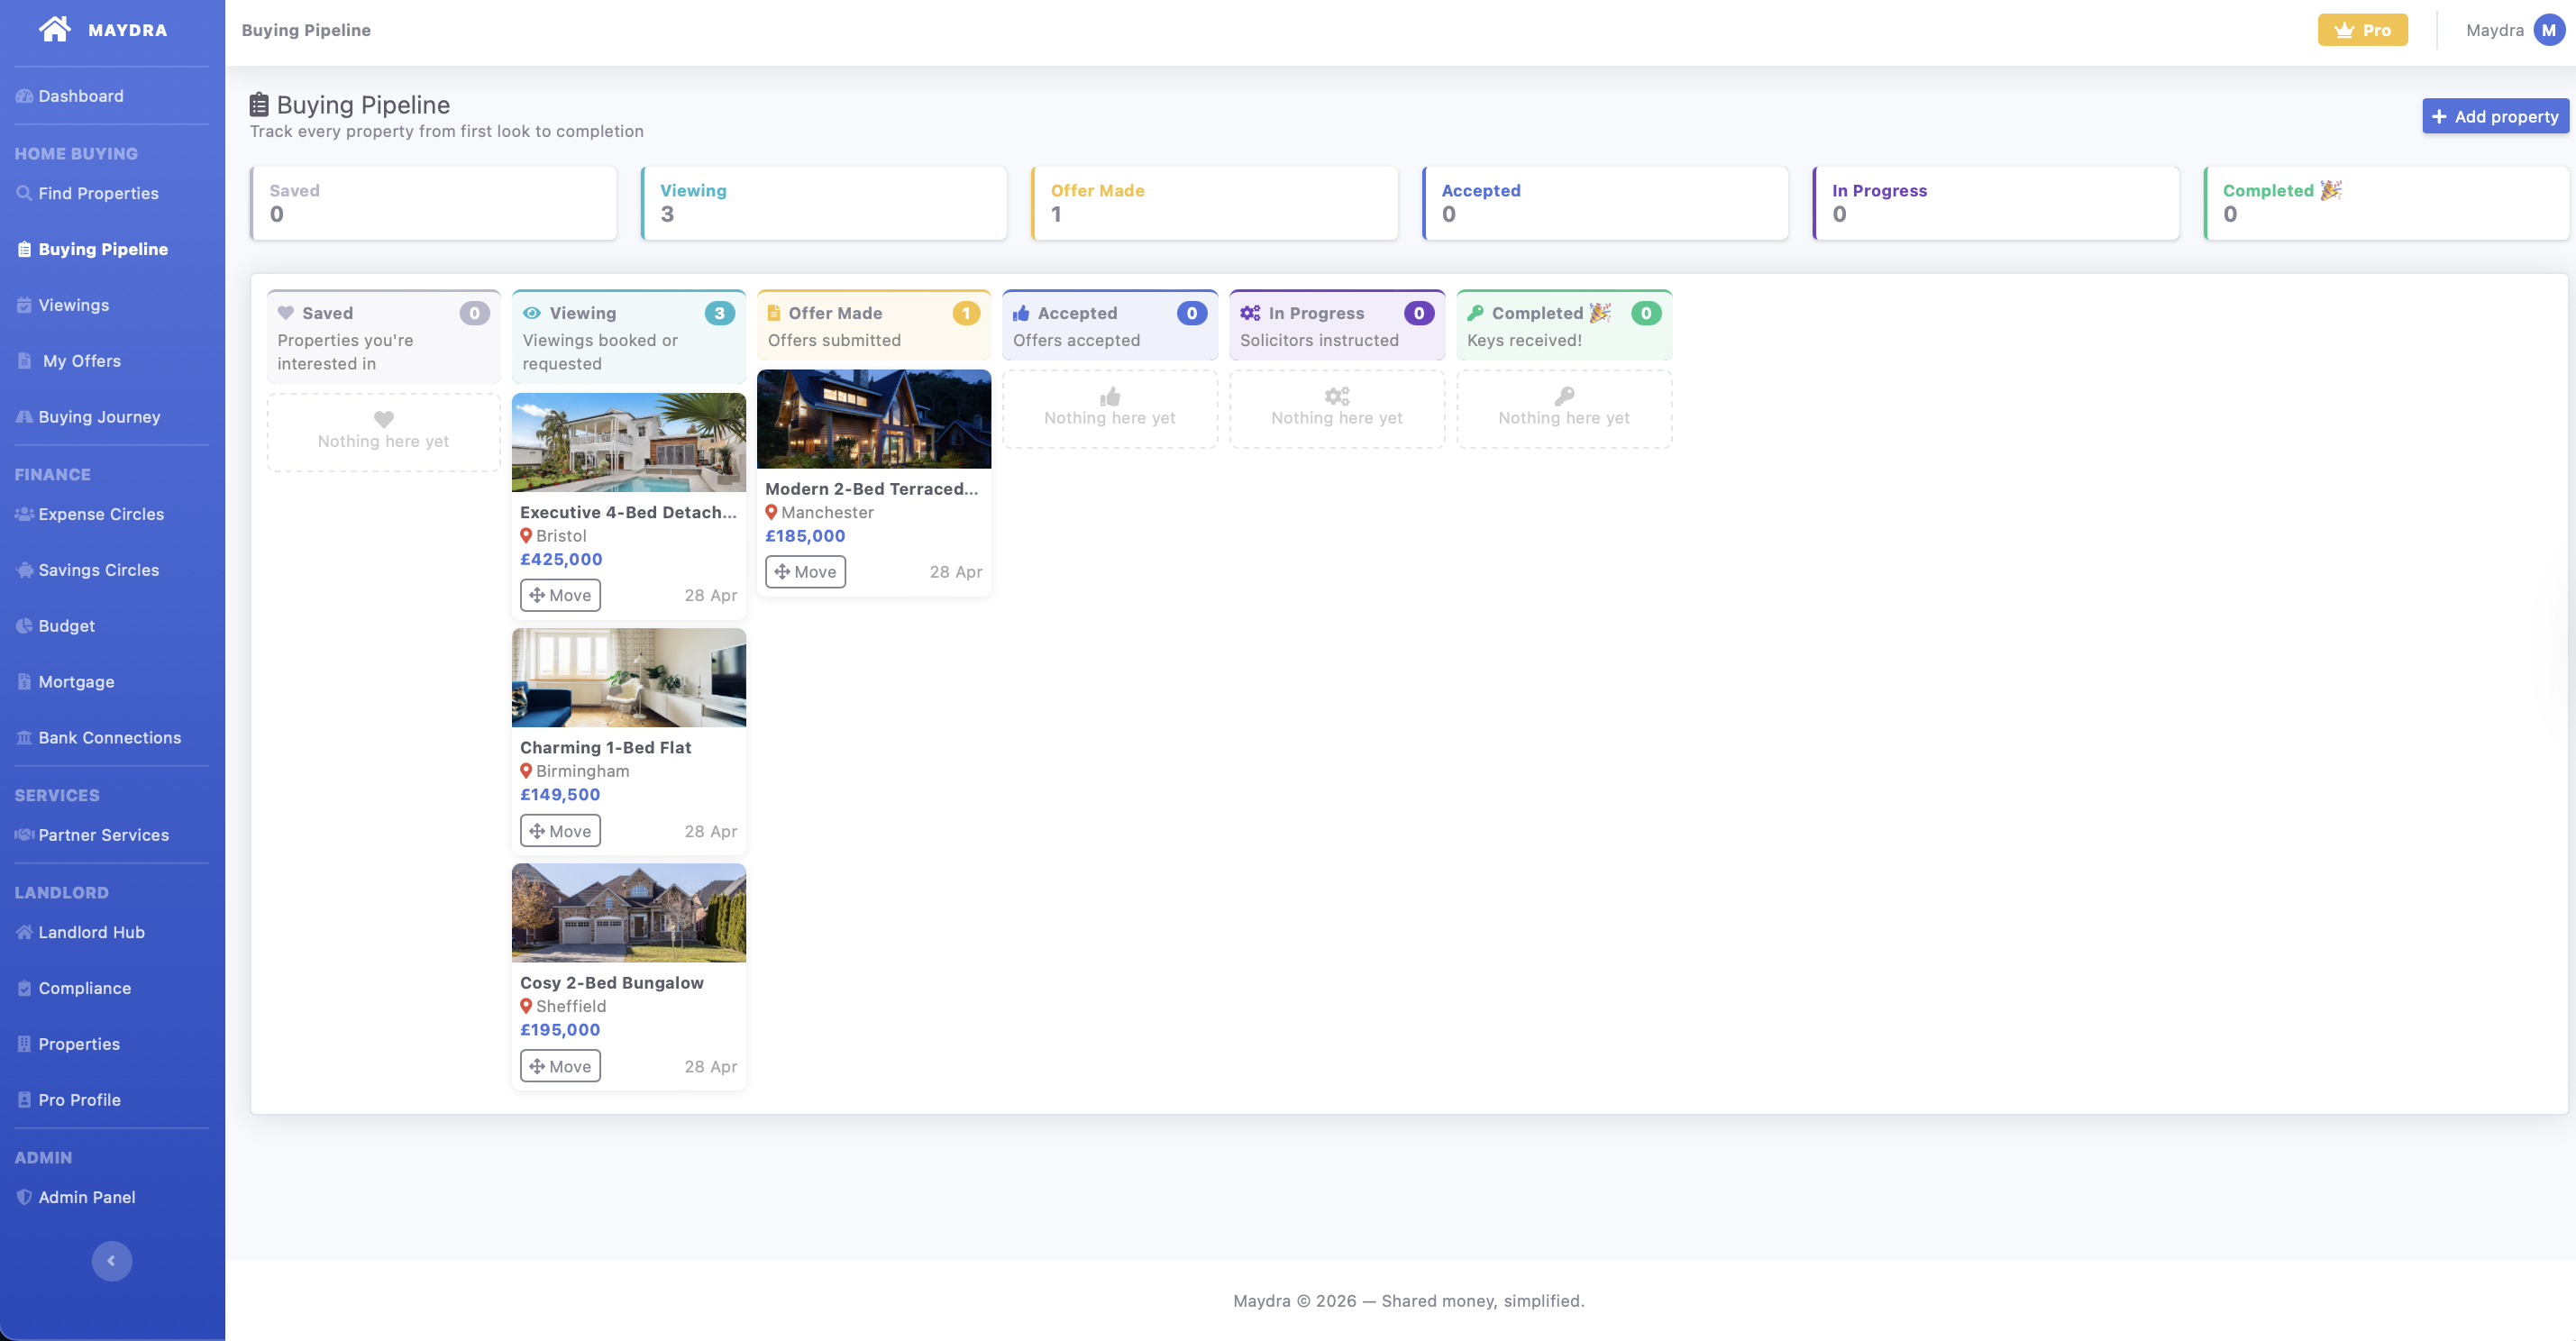Click the Viewing column count badge 3
The image size is (2576, 1341).
click(x=719, y=313)
